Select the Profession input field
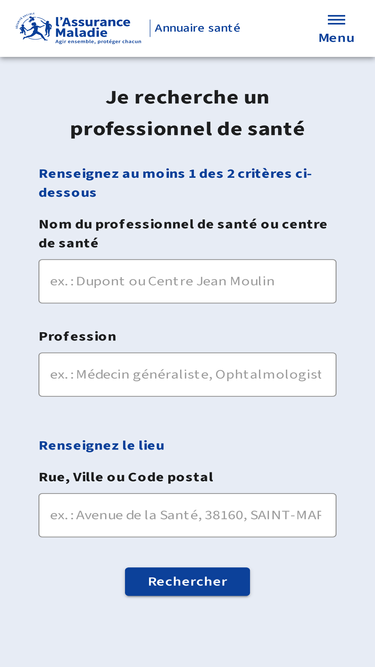 pyautogui.click(x=188, y=374)
